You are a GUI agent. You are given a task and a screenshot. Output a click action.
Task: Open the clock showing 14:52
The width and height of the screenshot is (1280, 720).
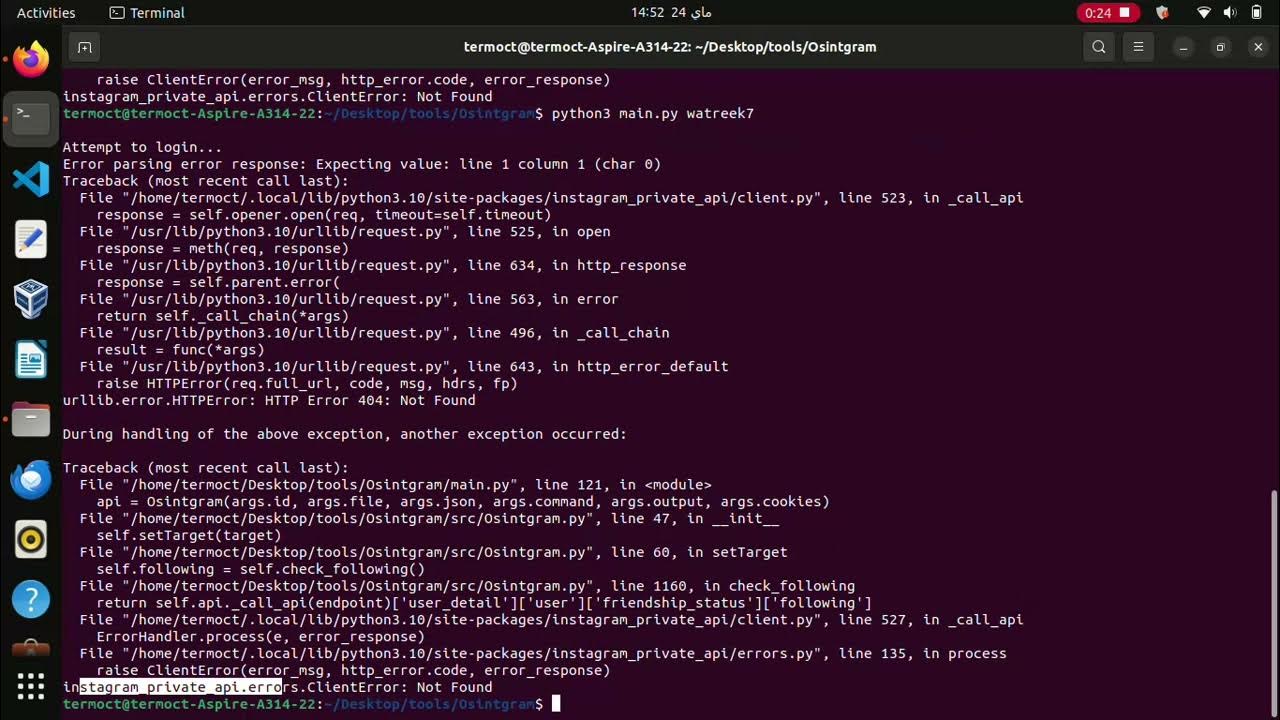tap(671, 13)
